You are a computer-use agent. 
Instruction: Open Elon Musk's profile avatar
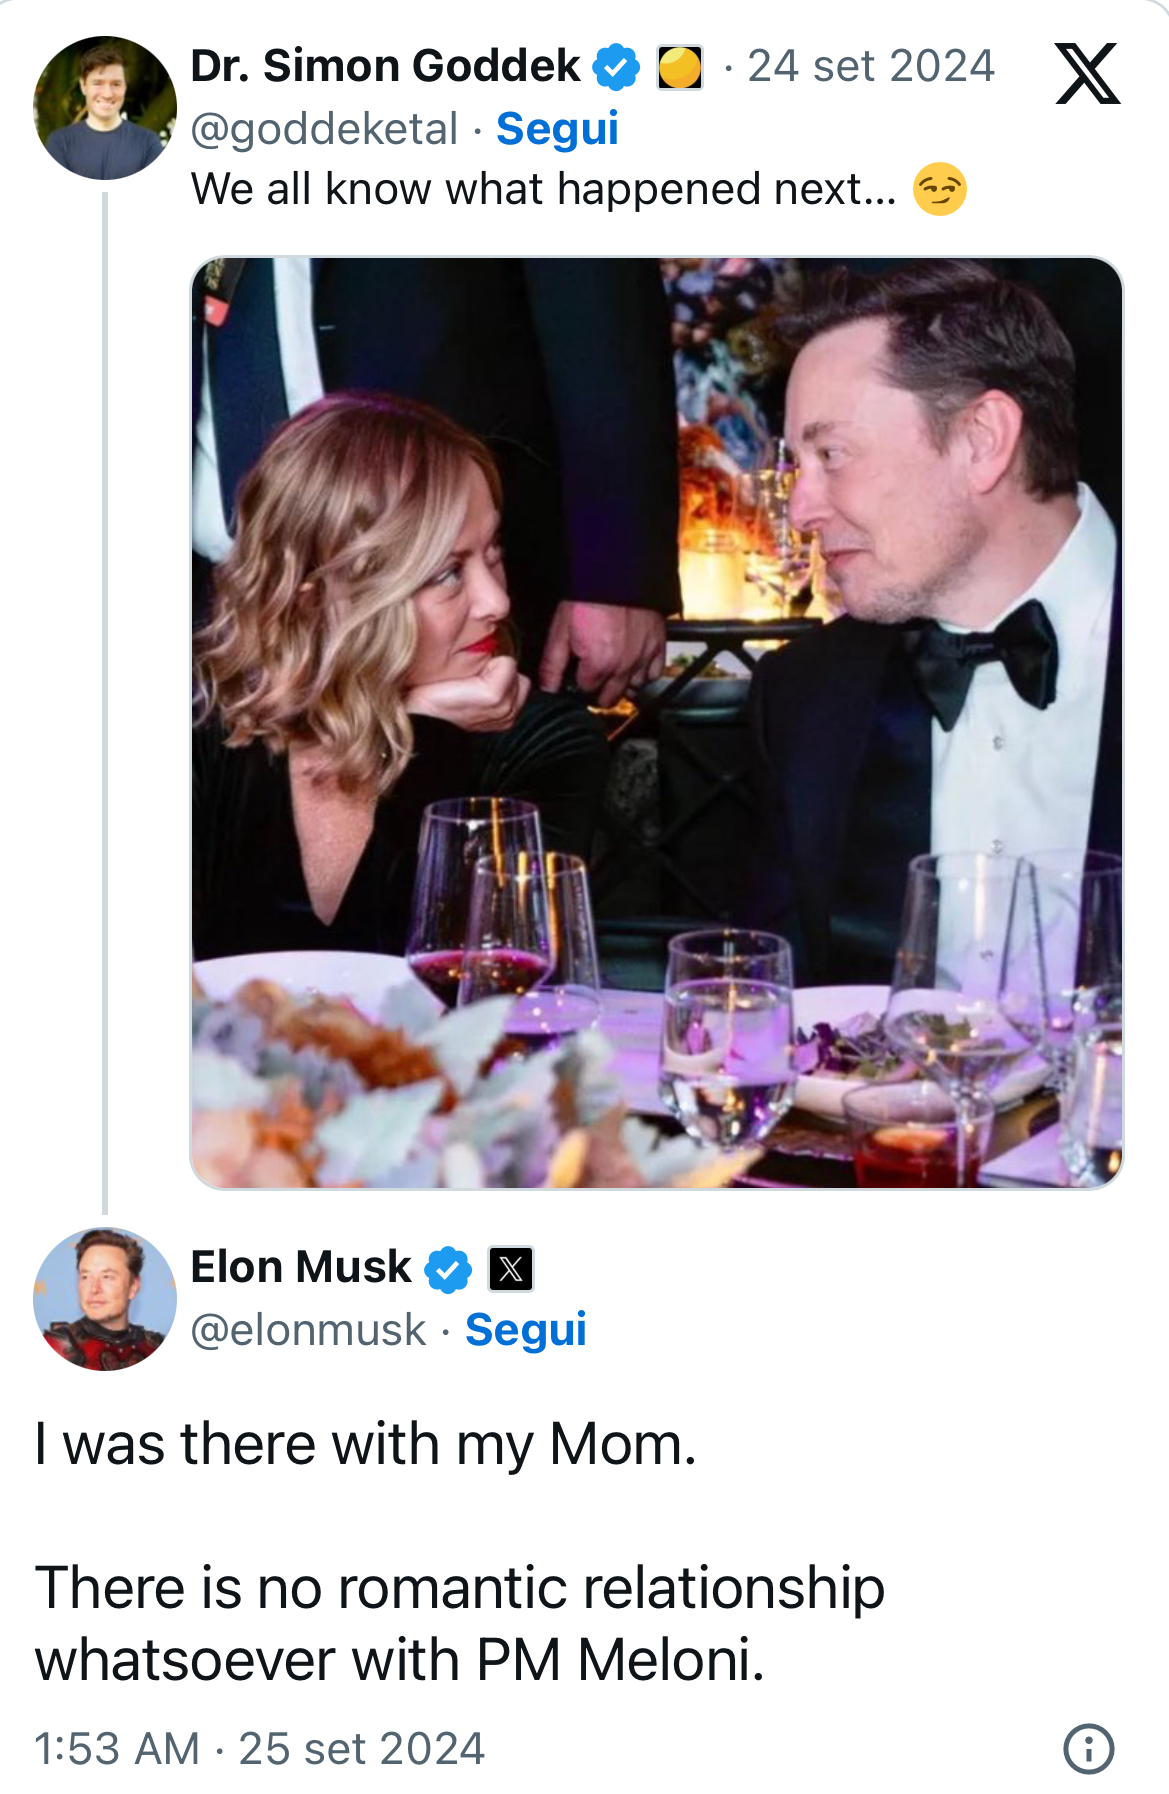[105, 1299]
